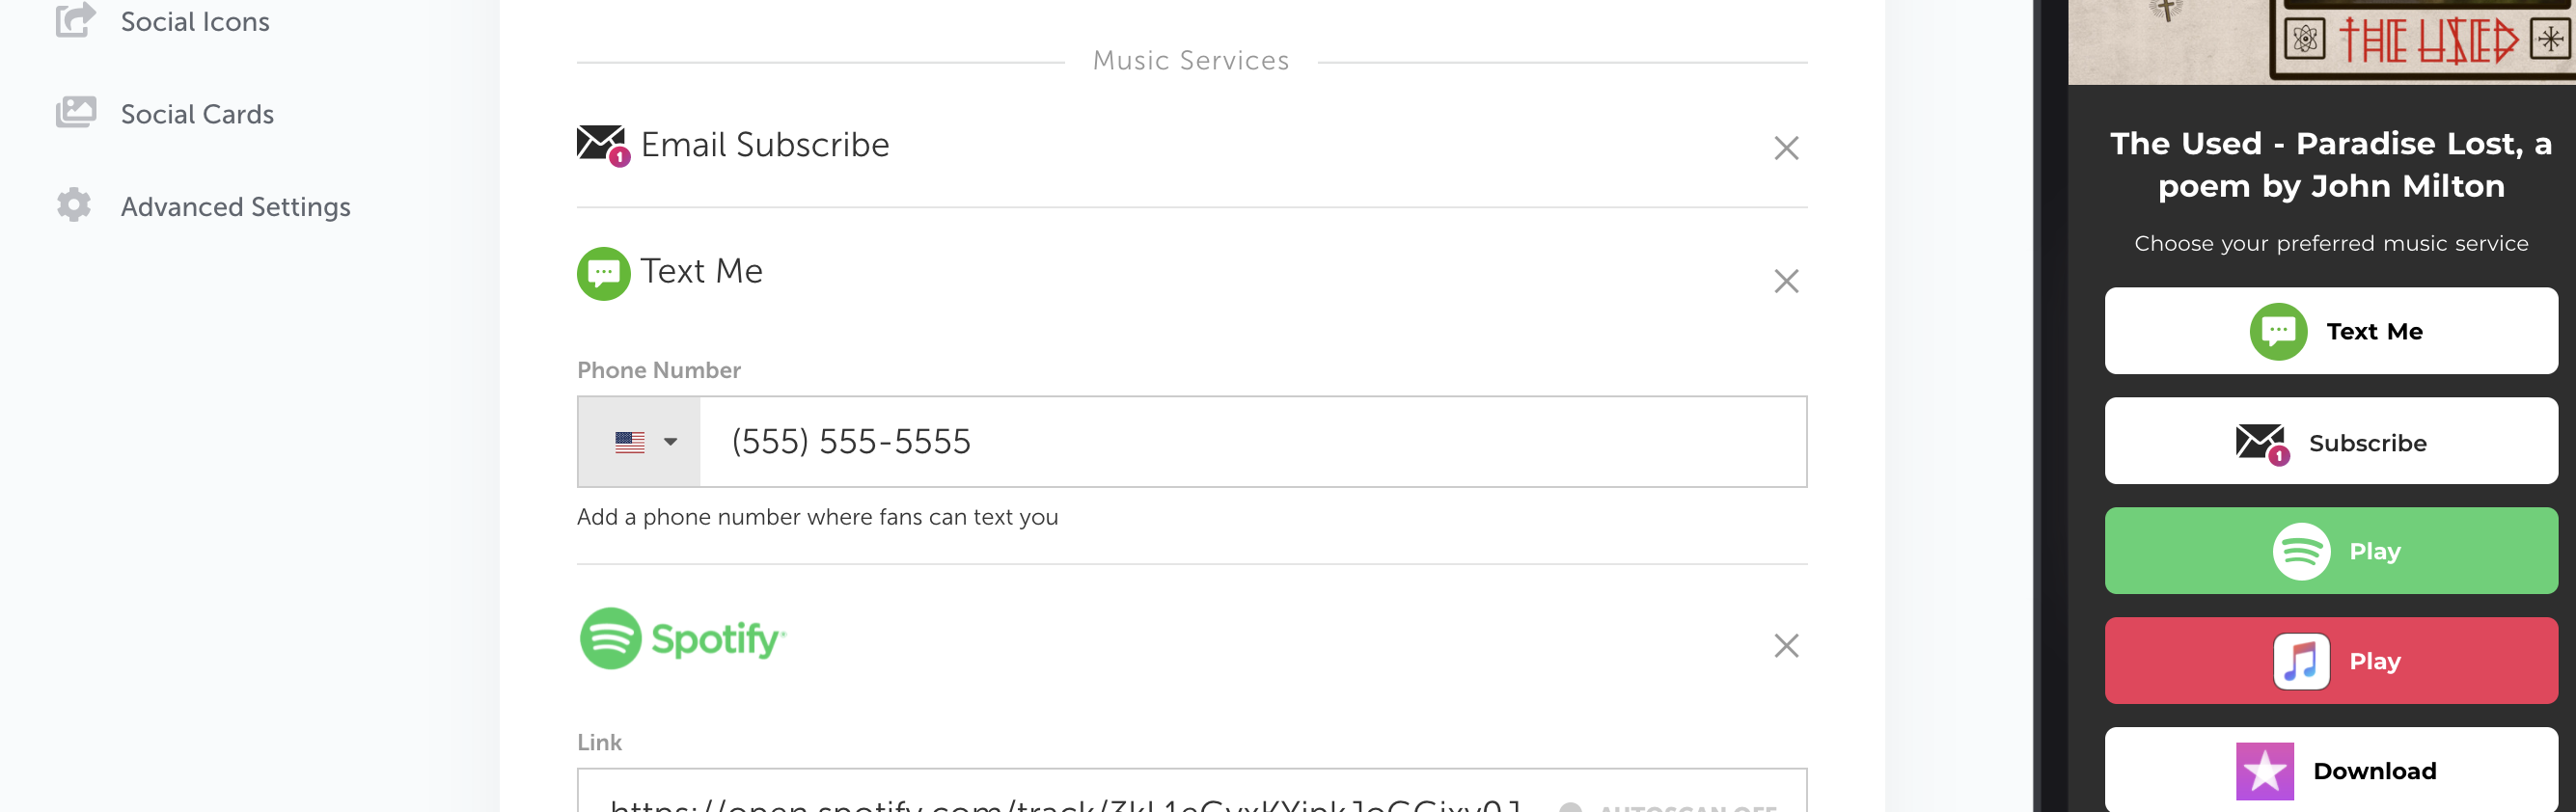Viewport: 2576px width, 812px height.
Task: Click the Social Cards images icon
Action: pyautogui.click(x=76, y=112)
